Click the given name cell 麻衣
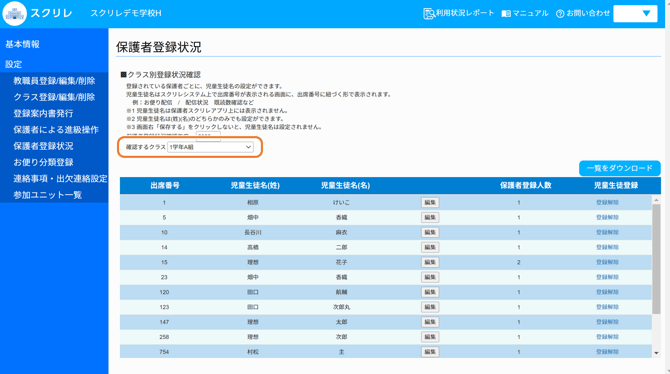Viewport: 670px width, 374px height. (x=341, y=232)
